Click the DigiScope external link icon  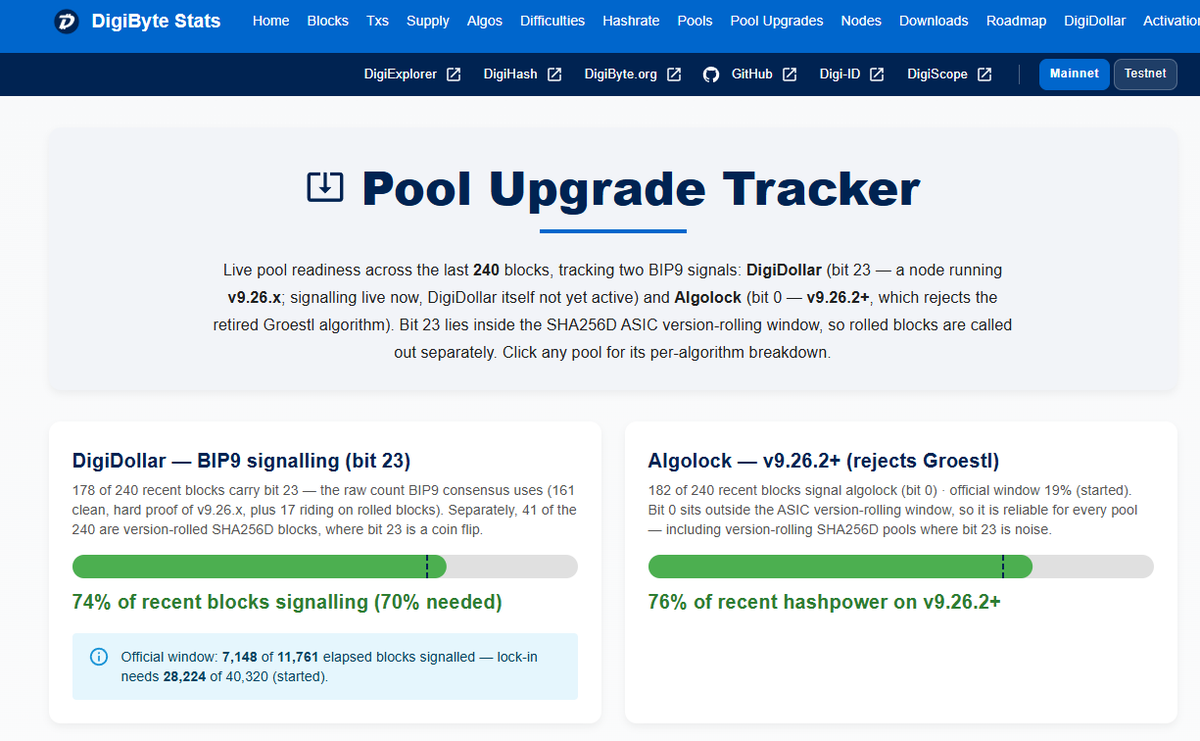pos(984,74)
